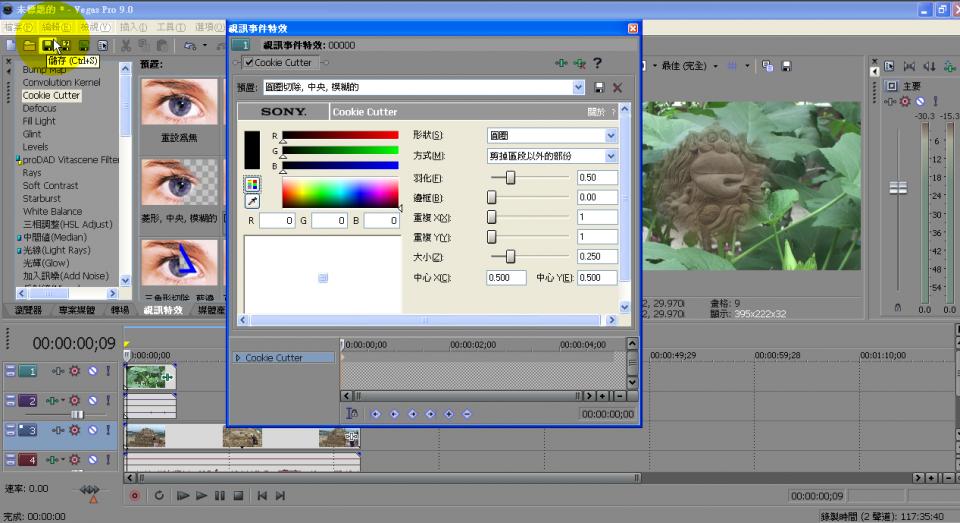Open track 3 automation settings gear icon
This screenshot has width=960, height=523.
[x=74, y=430]
